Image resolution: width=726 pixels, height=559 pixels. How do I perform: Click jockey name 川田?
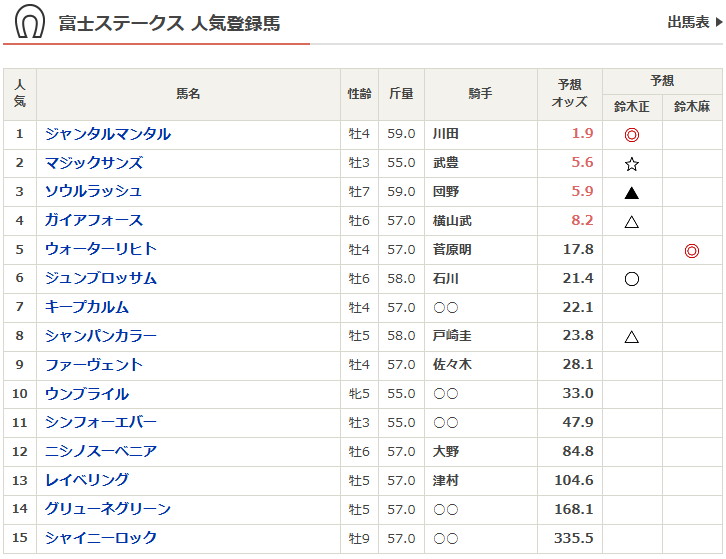coord(446,134)
